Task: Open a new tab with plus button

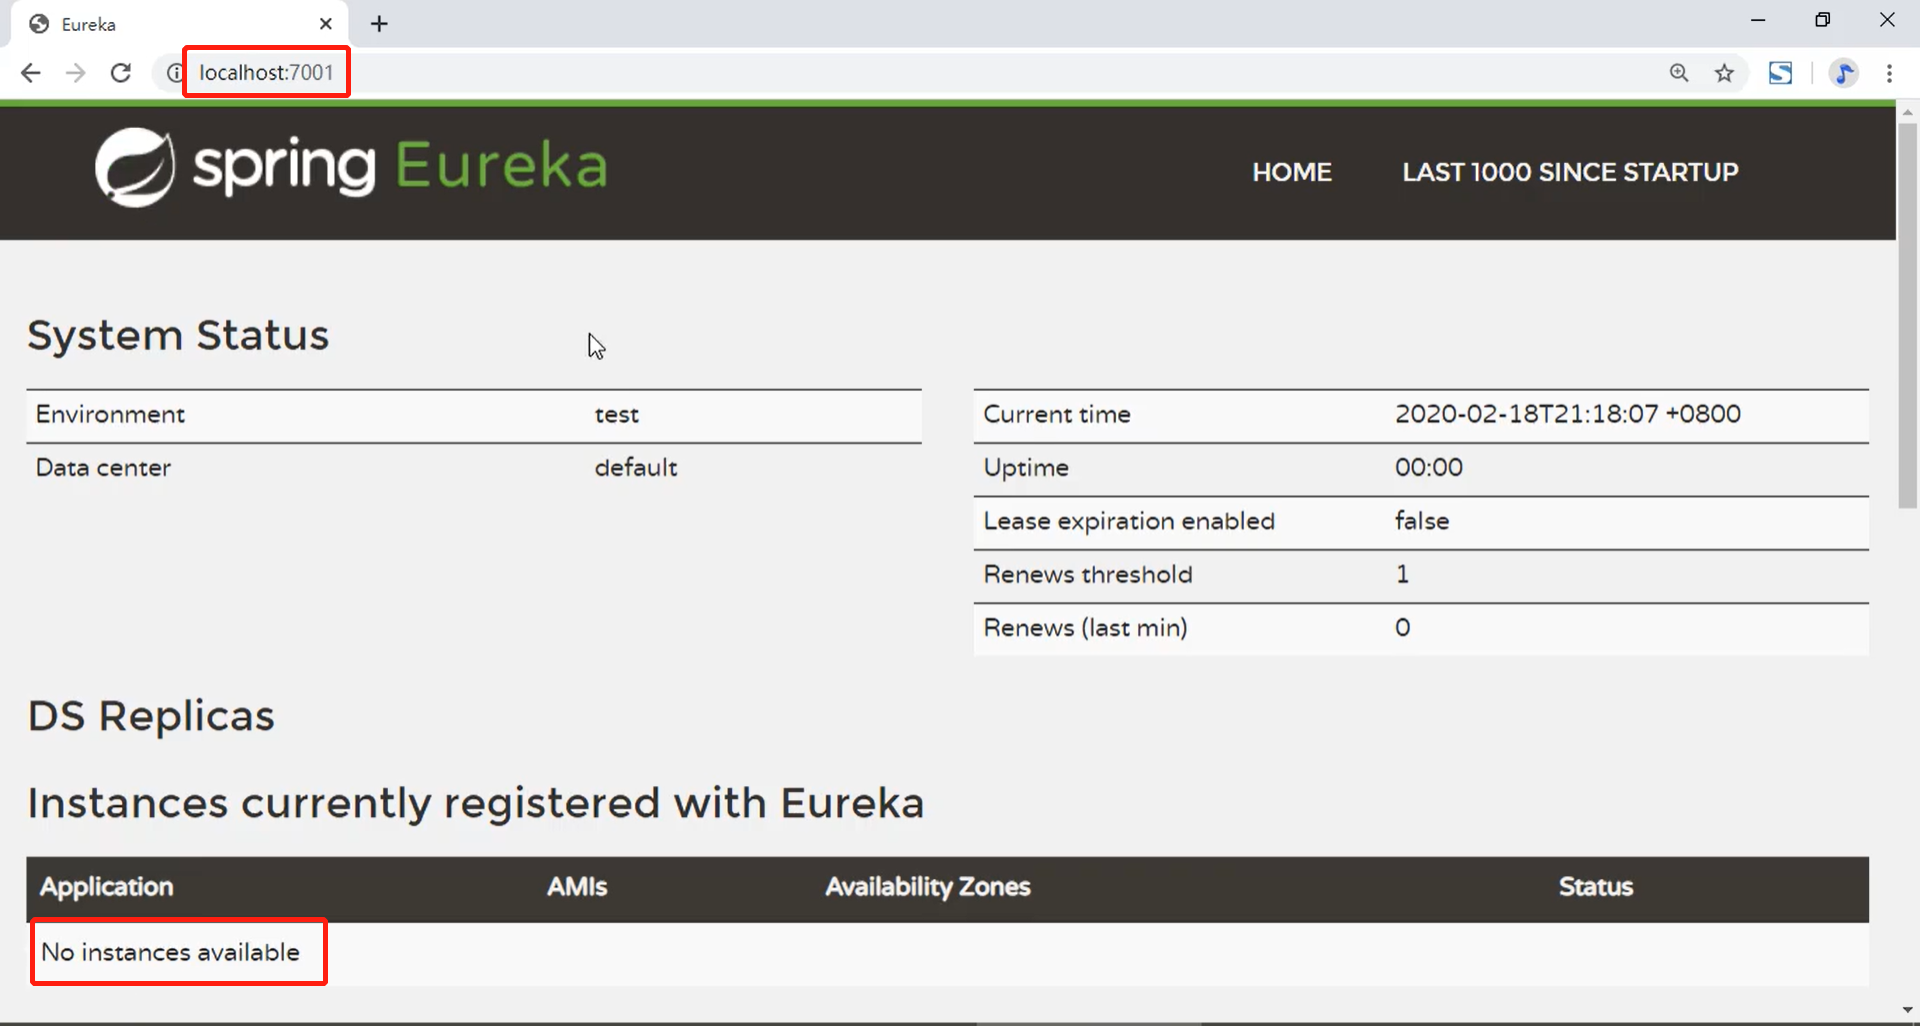Action: click(x=379, y=24)
